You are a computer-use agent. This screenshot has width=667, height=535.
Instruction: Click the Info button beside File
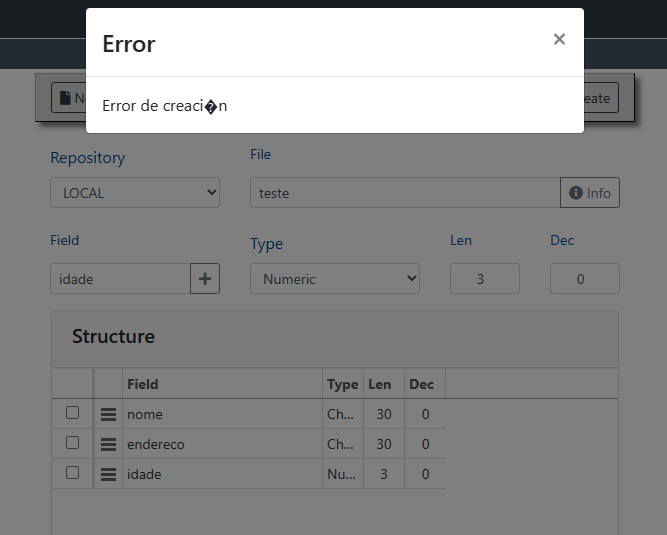point(590,193)
